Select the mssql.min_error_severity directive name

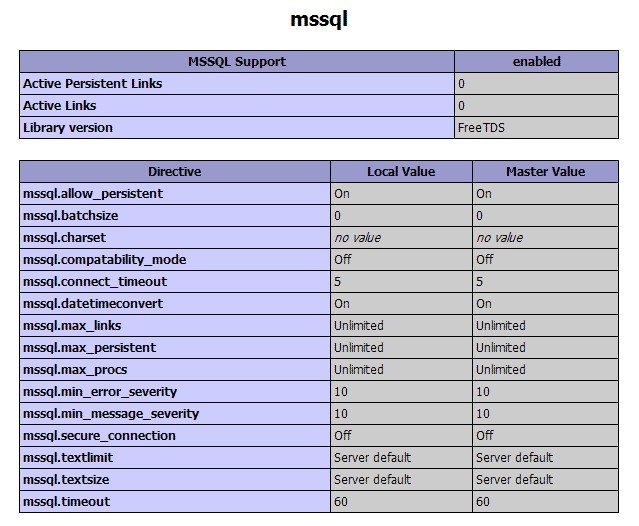click(100, 392)
